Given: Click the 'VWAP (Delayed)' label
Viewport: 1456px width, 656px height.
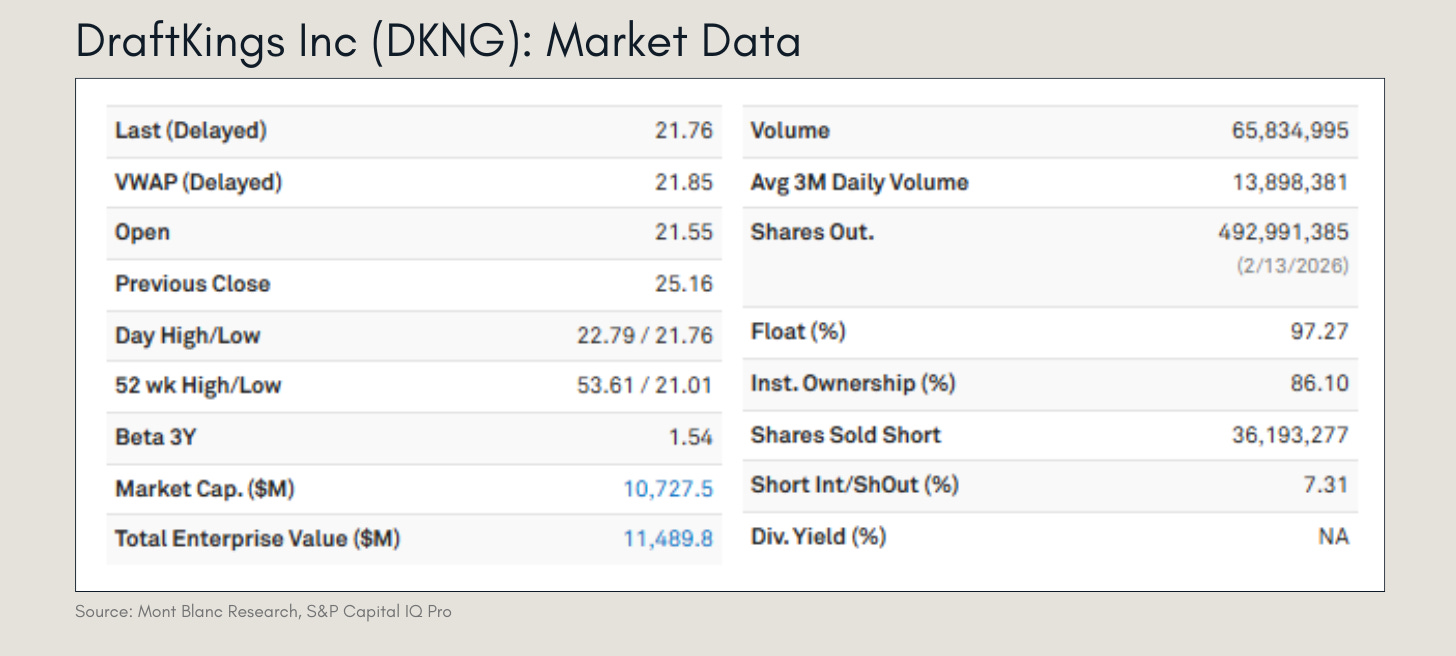Looking at the screenshot, I should pos(198,183).
